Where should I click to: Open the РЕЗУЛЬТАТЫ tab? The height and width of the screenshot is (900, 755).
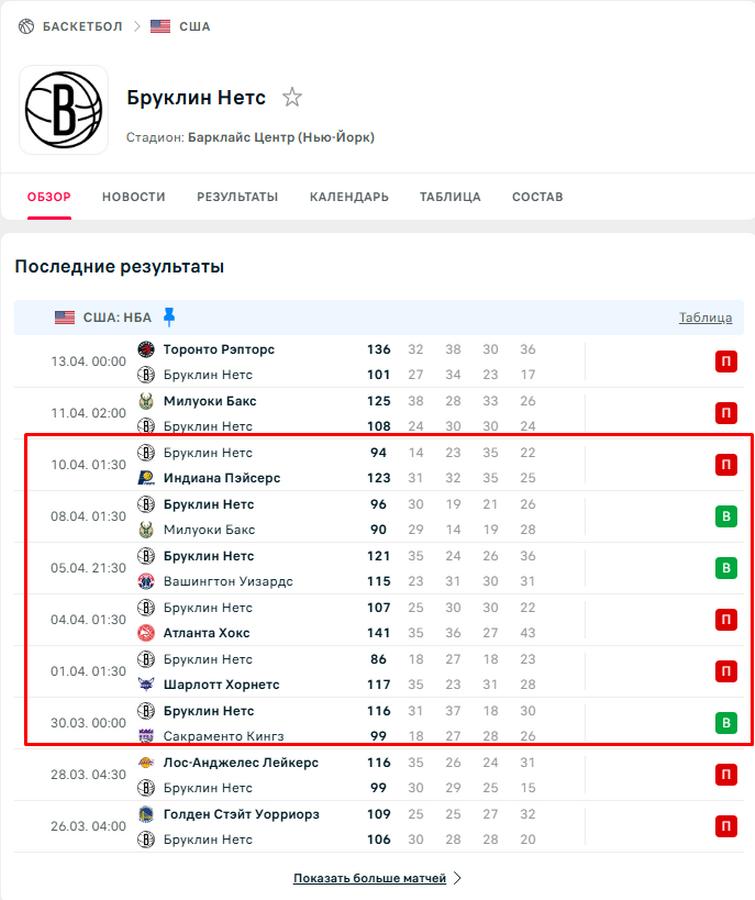point(237,197)
